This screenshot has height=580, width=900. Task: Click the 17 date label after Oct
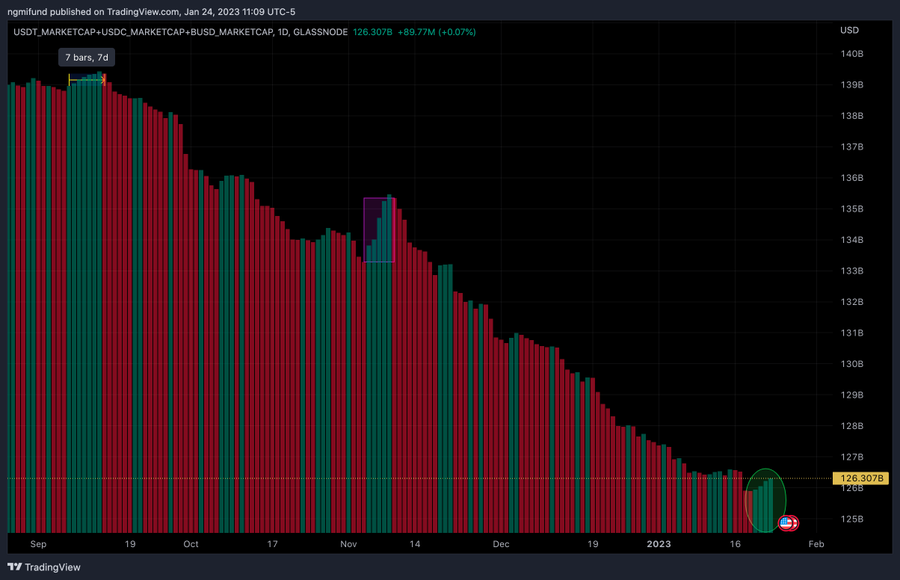272,544
